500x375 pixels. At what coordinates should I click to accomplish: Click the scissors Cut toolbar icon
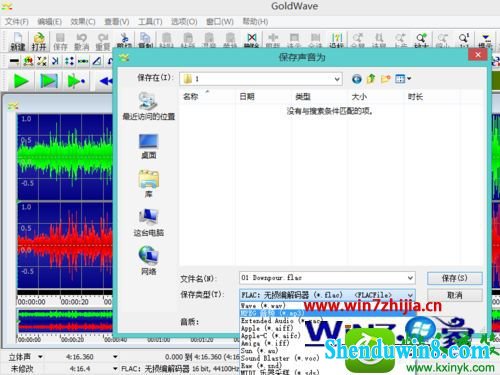[x=124, y=39]
